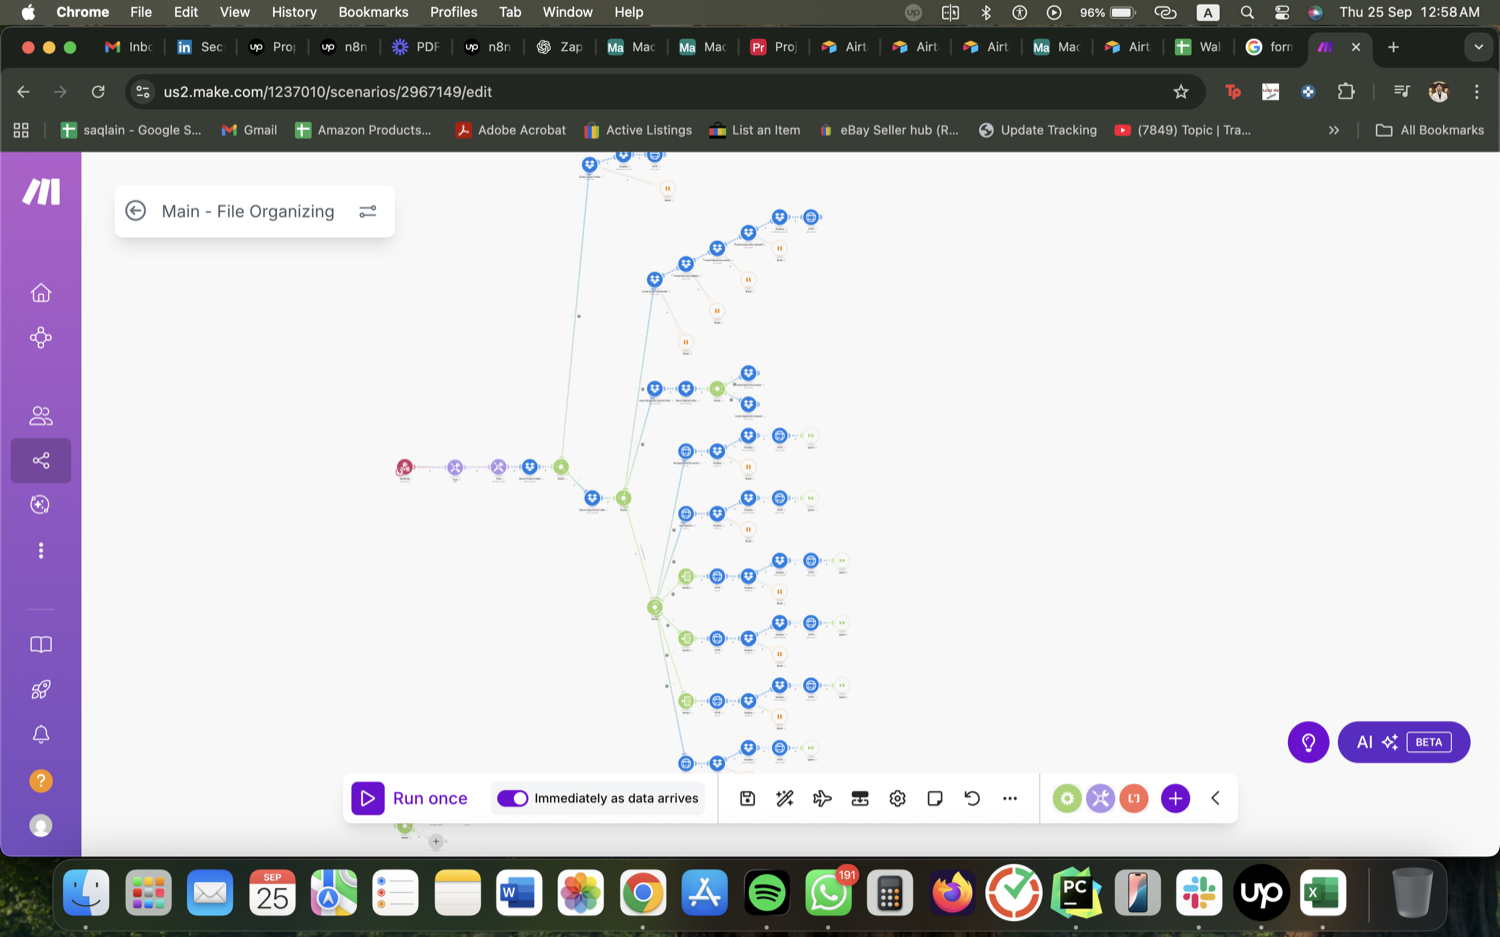Save the scenario with the disk icon
Viewport: 1500px width, 937px height.
click(x=747, y=798)
